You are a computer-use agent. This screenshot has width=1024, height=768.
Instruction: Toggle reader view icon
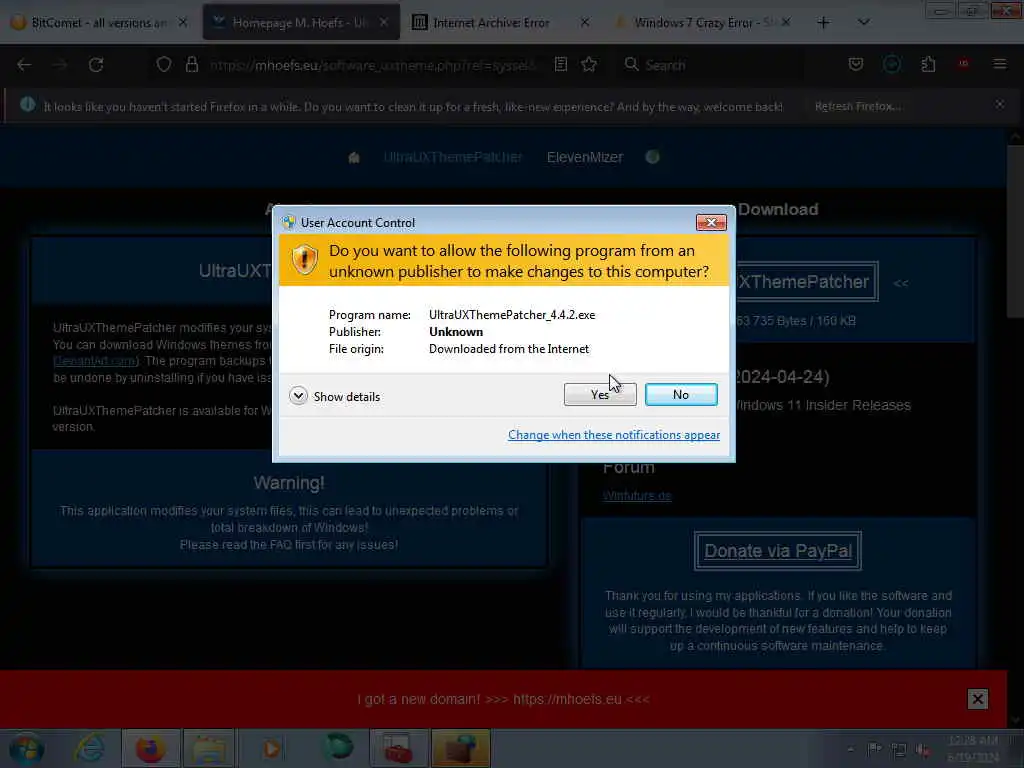(560, 65)
